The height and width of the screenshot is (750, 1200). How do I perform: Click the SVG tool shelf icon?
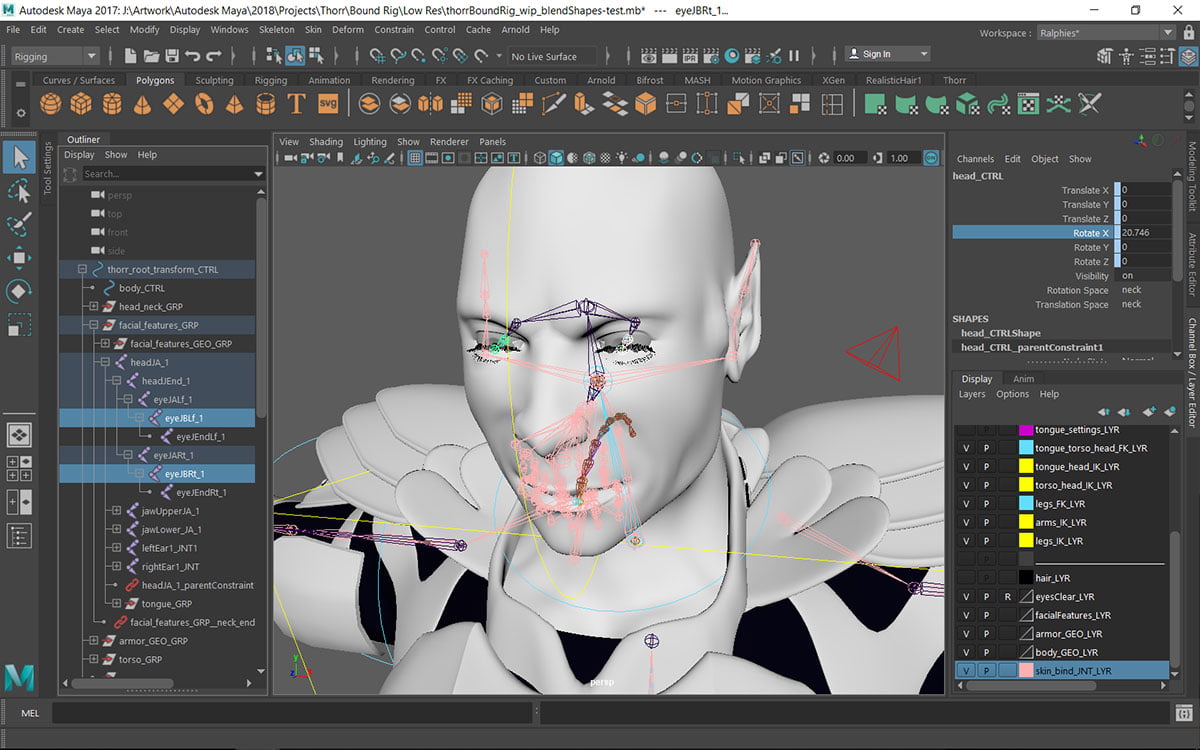[x=327, y=102]
